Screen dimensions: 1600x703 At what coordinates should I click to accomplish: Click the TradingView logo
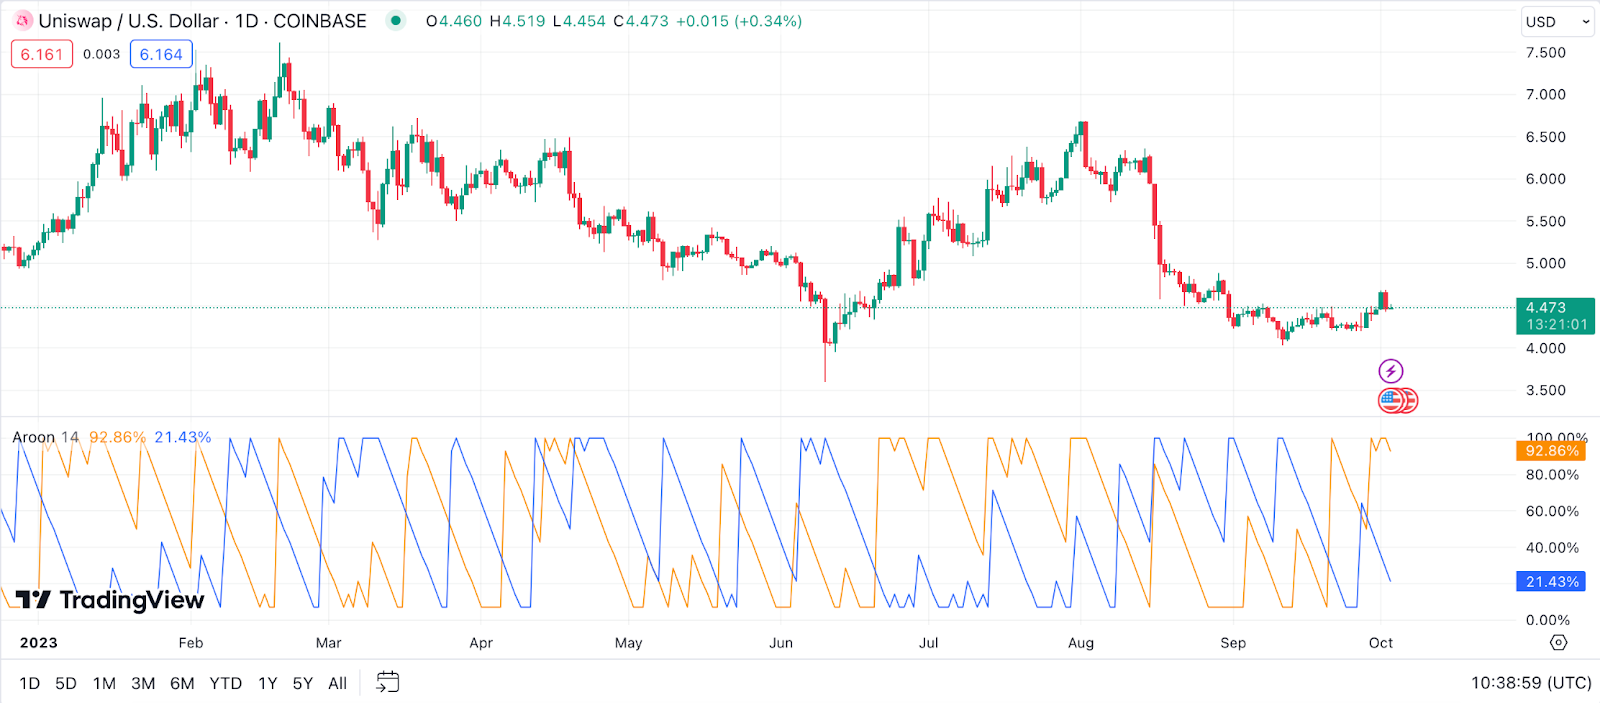point(110,600)
